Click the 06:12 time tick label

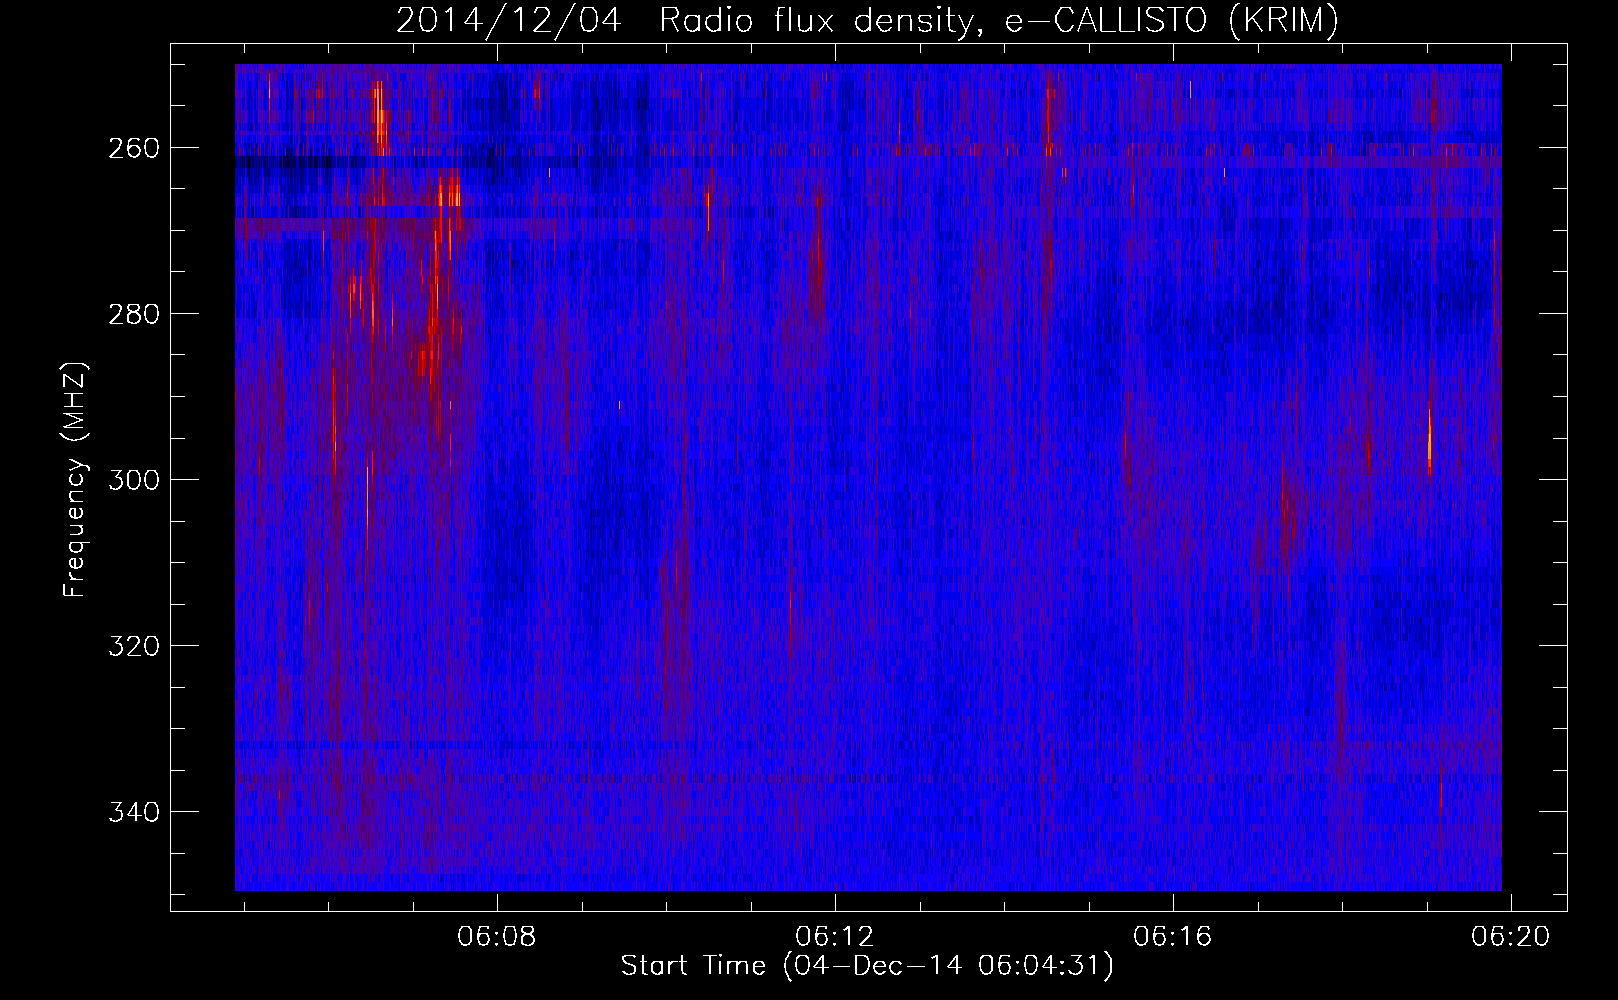835,937
